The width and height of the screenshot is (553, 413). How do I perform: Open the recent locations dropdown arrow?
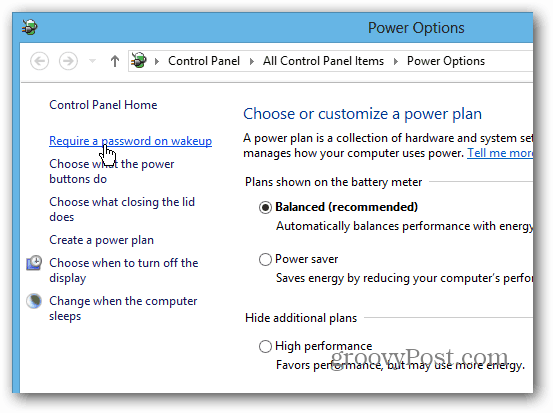pos(92,61)
